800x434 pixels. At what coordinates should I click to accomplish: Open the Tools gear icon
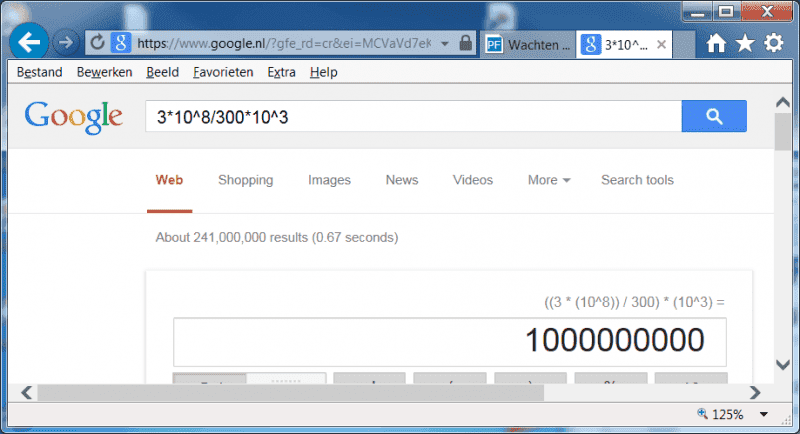773,43
